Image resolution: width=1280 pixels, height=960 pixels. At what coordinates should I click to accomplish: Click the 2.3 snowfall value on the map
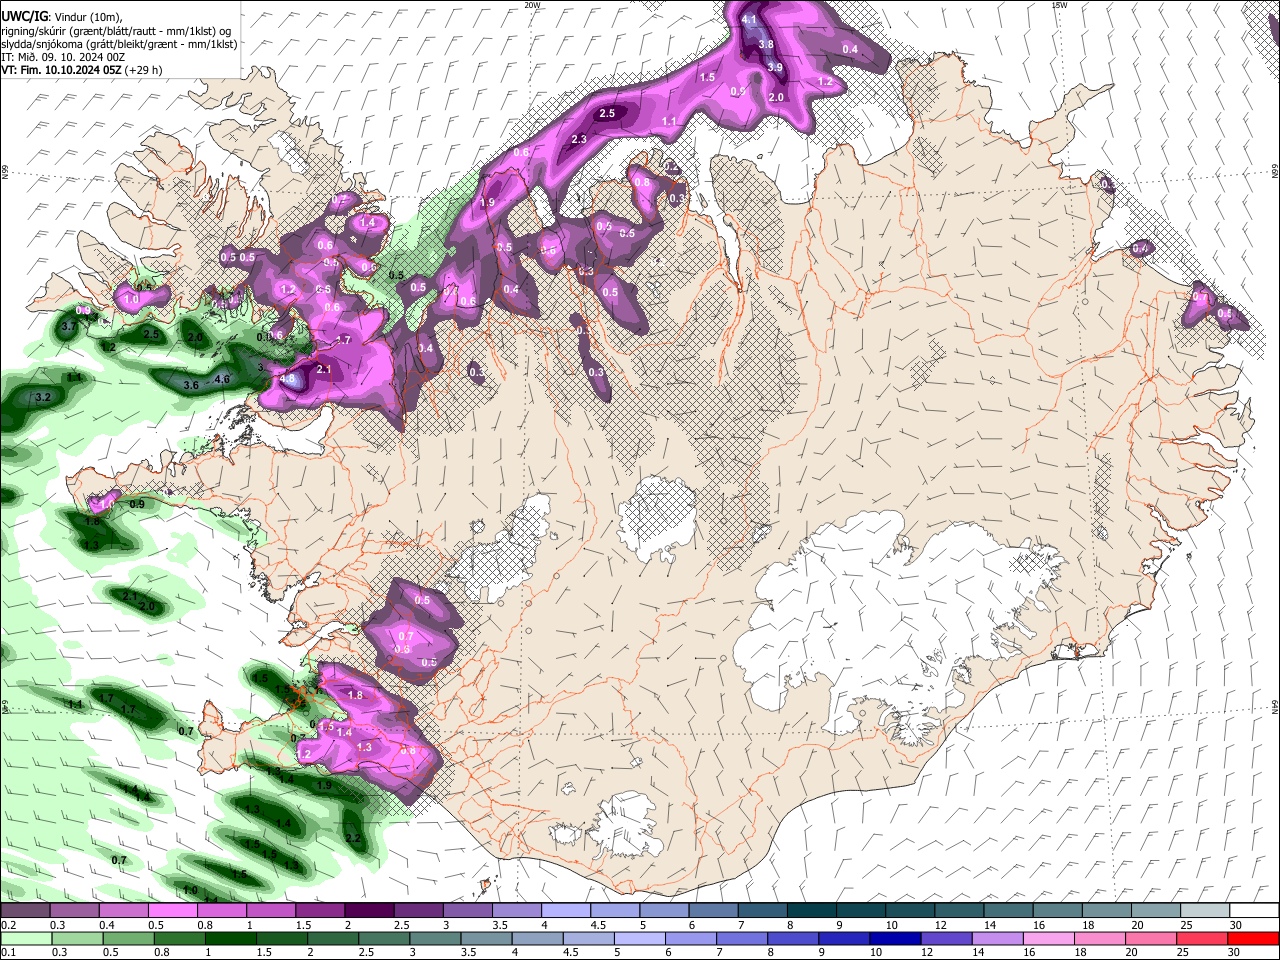click(x=579, y=139)
